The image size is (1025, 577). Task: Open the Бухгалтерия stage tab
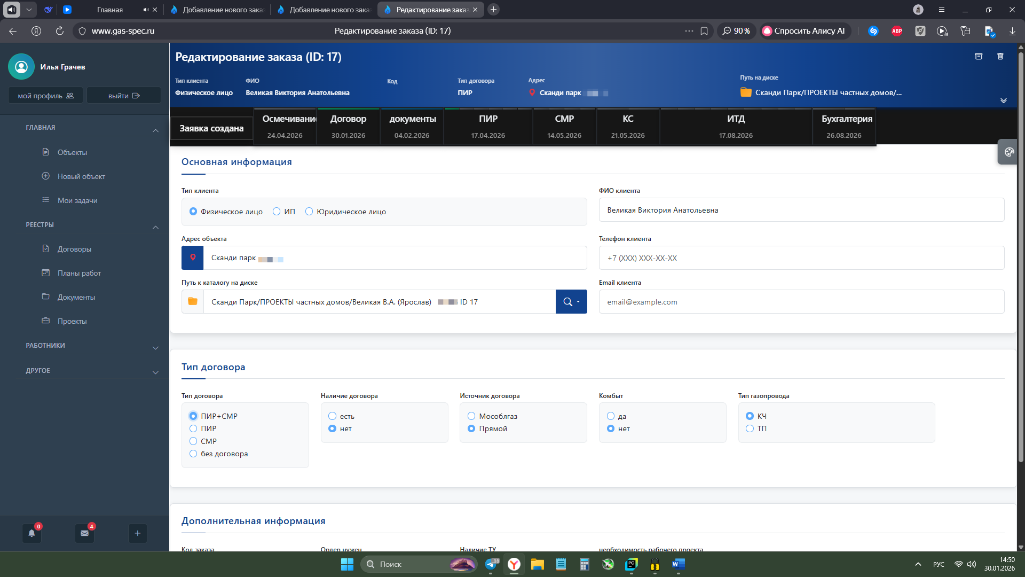pos(844,126)
